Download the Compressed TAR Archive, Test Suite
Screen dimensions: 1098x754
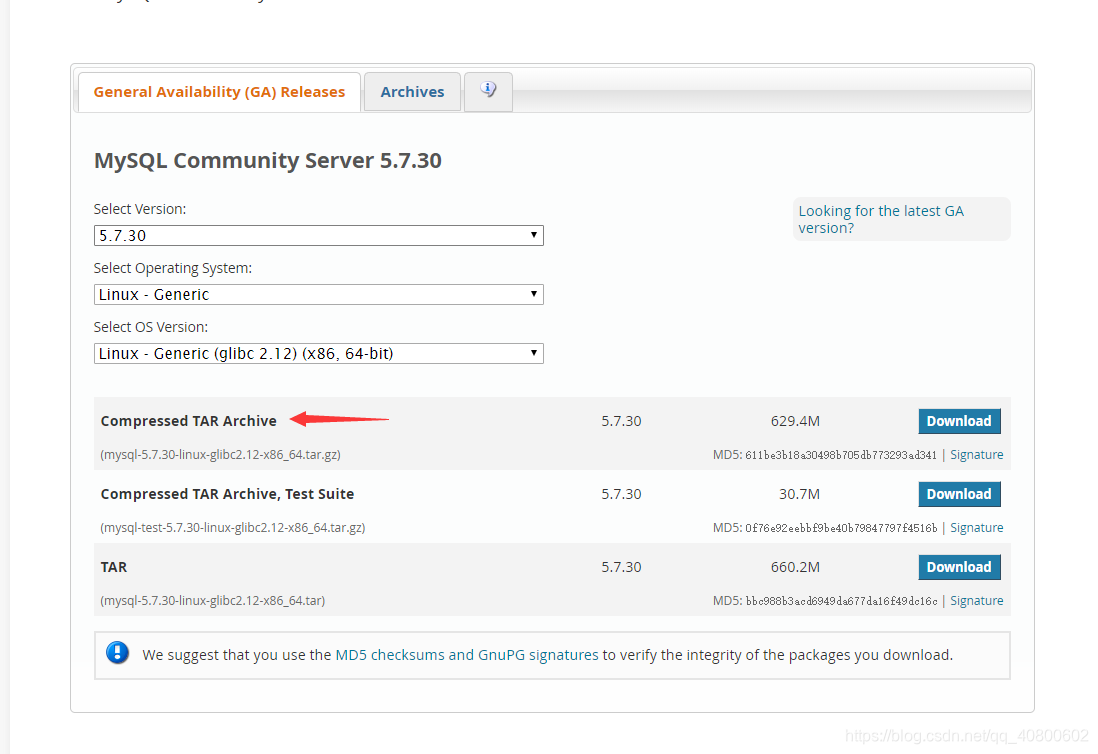click(959, 494)
